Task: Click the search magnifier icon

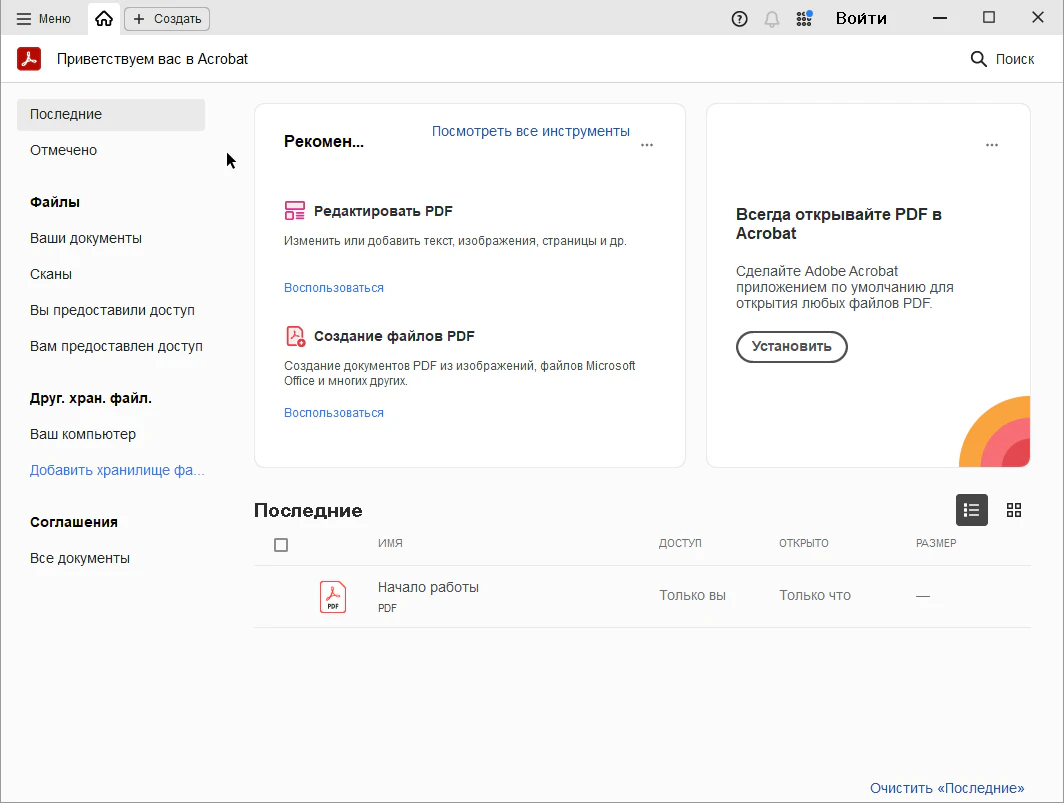Action: click(x=979, y=59)
